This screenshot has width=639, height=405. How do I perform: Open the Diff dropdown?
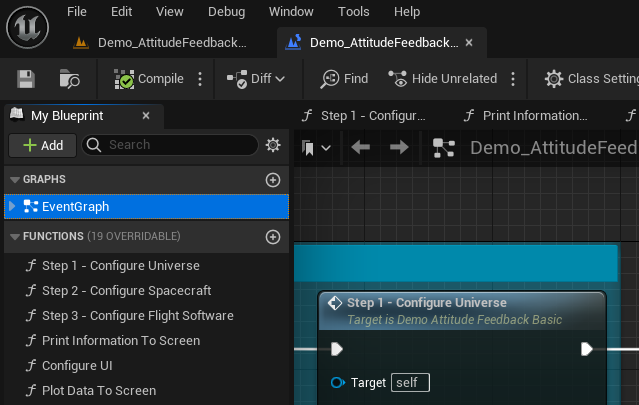[x=256, y=79]
